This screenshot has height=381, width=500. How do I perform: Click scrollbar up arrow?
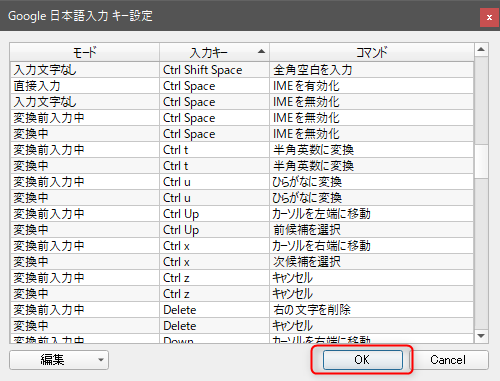(481, 50)
